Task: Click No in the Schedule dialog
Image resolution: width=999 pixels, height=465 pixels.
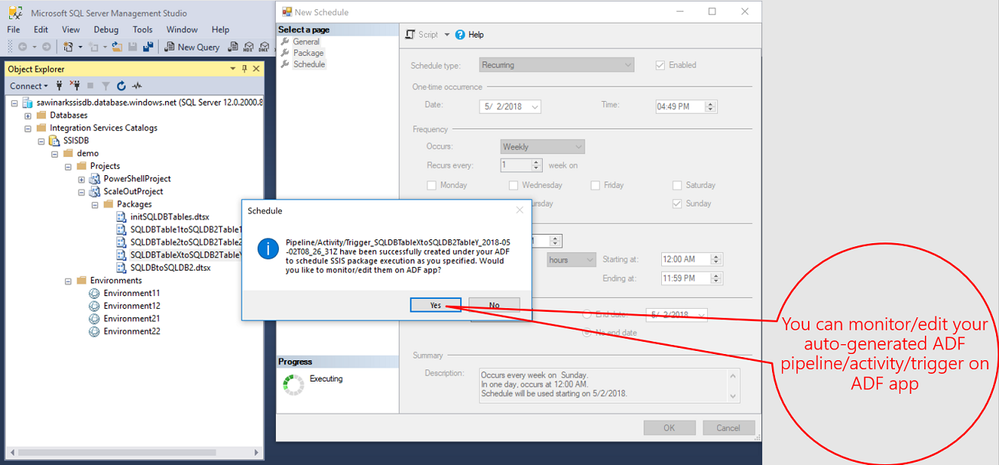Action: 494,305
